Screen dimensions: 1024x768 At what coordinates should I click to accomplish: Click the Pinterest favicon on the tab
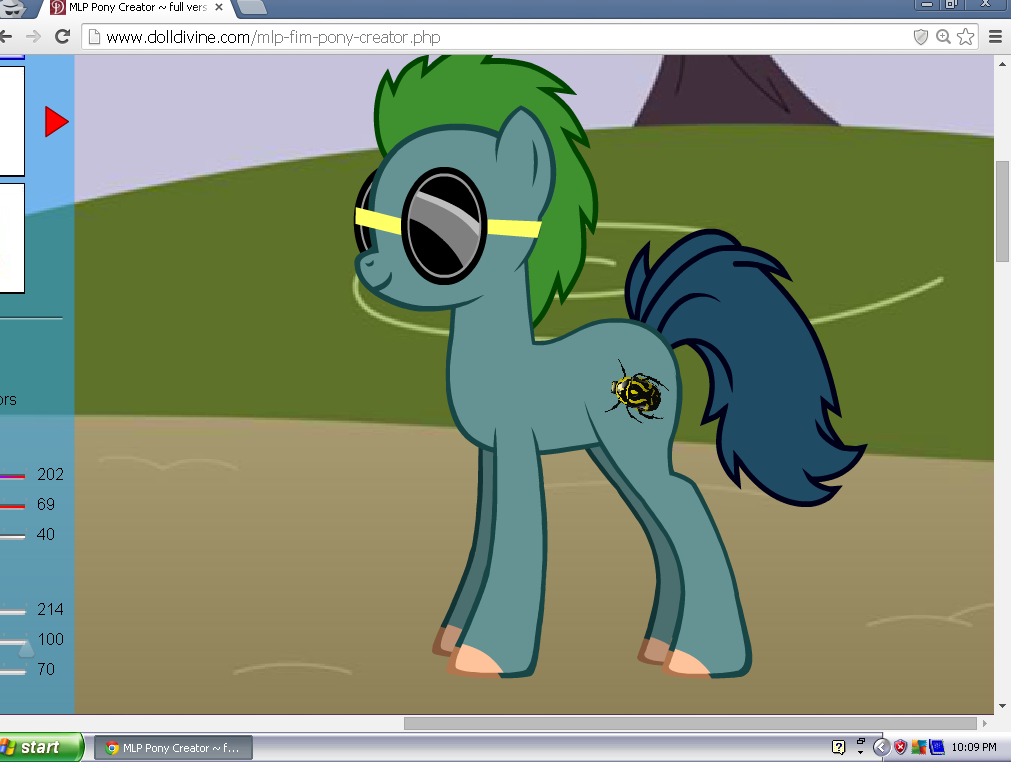coord(57,7)
